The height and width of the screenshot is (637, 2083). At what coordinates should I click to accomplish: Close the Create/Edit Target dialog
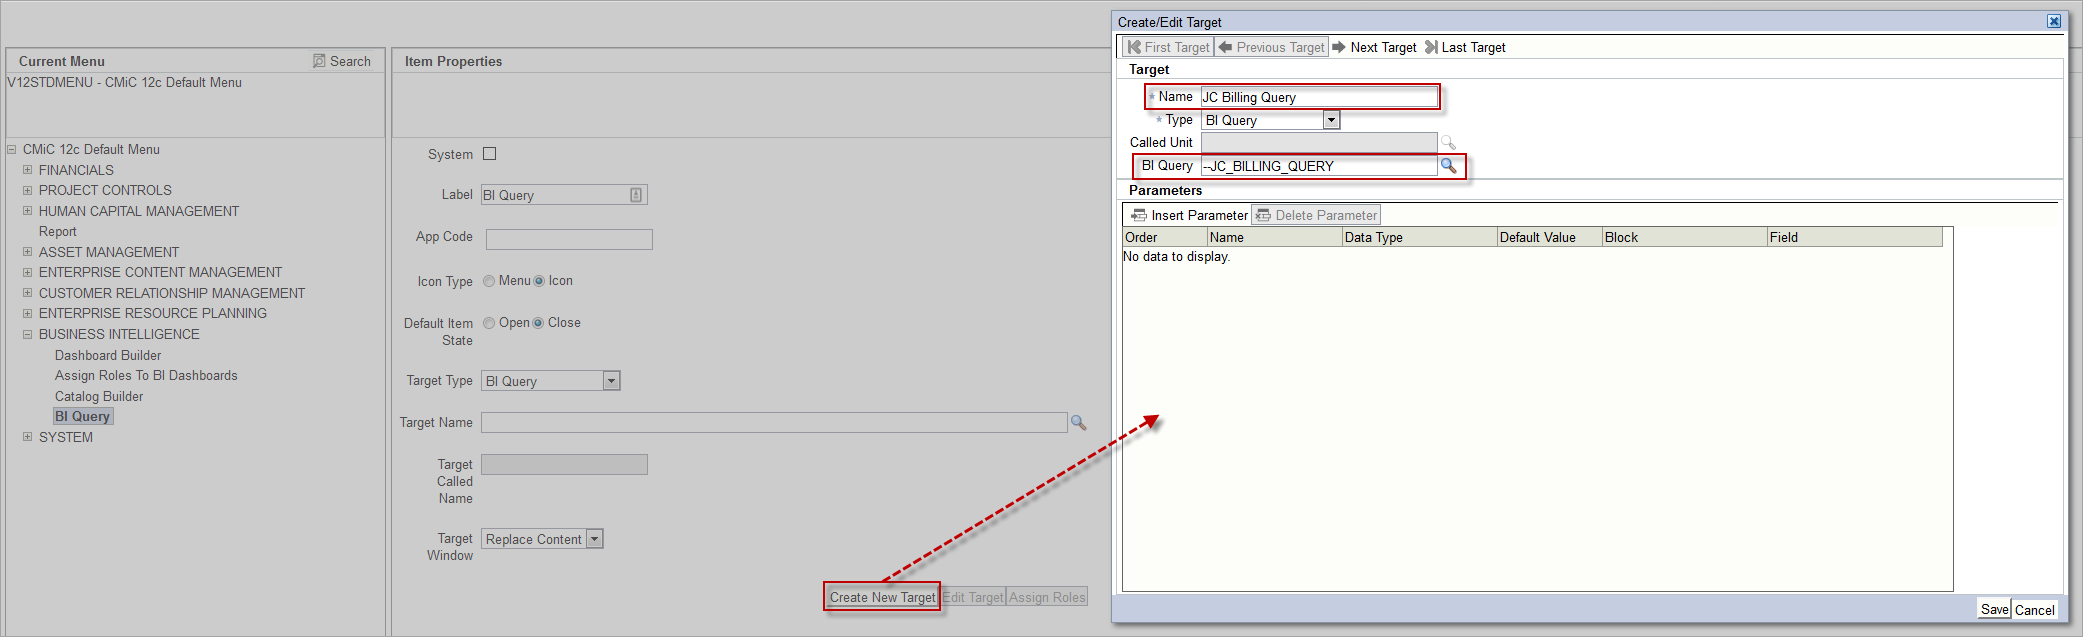(2054, 21)
